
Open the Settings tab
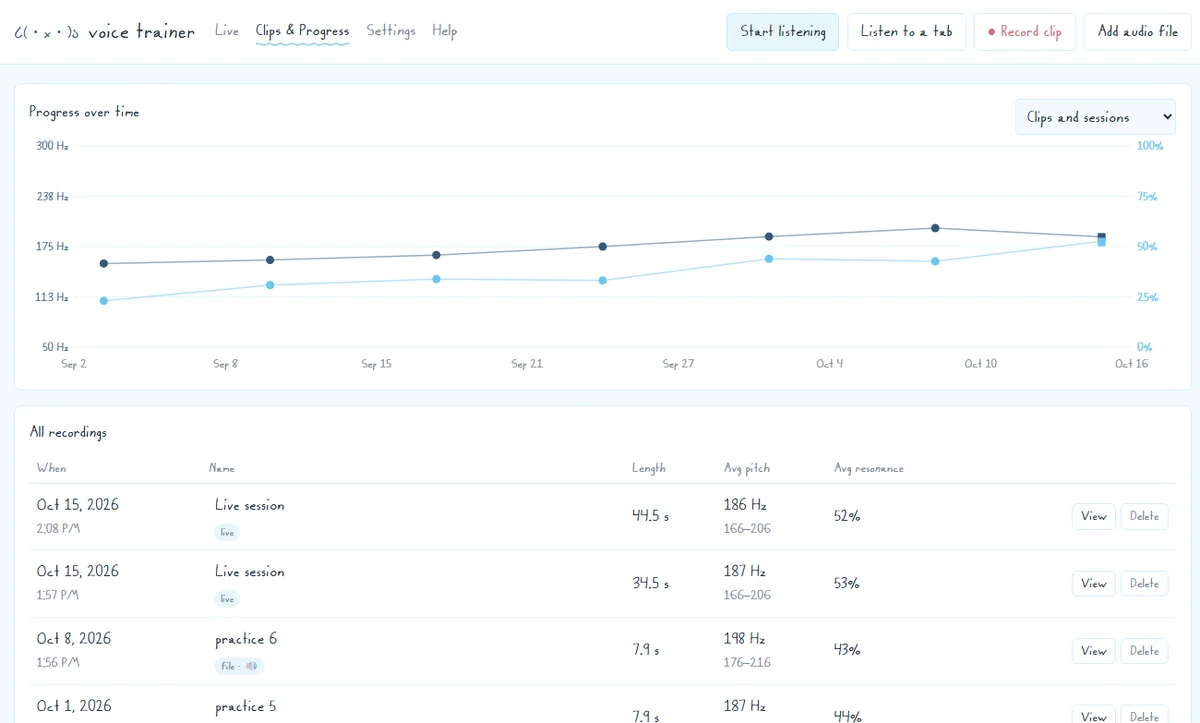point(391,31)
